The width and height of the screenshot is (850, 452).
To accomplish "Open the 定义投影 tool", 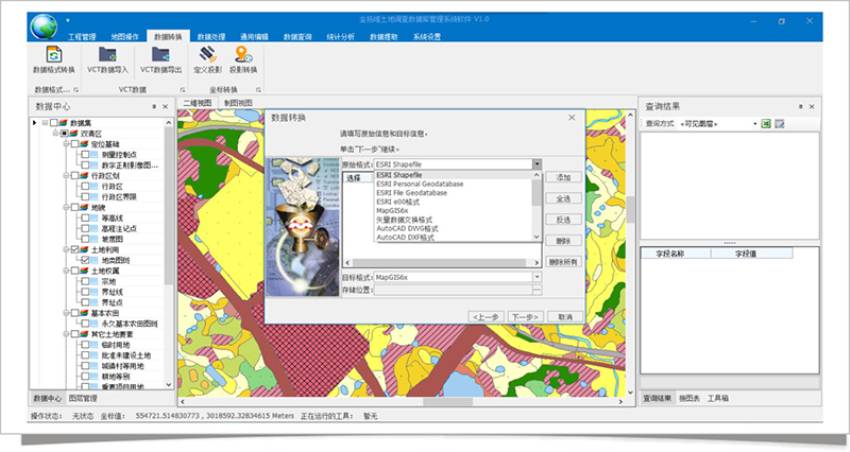I will pos(207,56).
